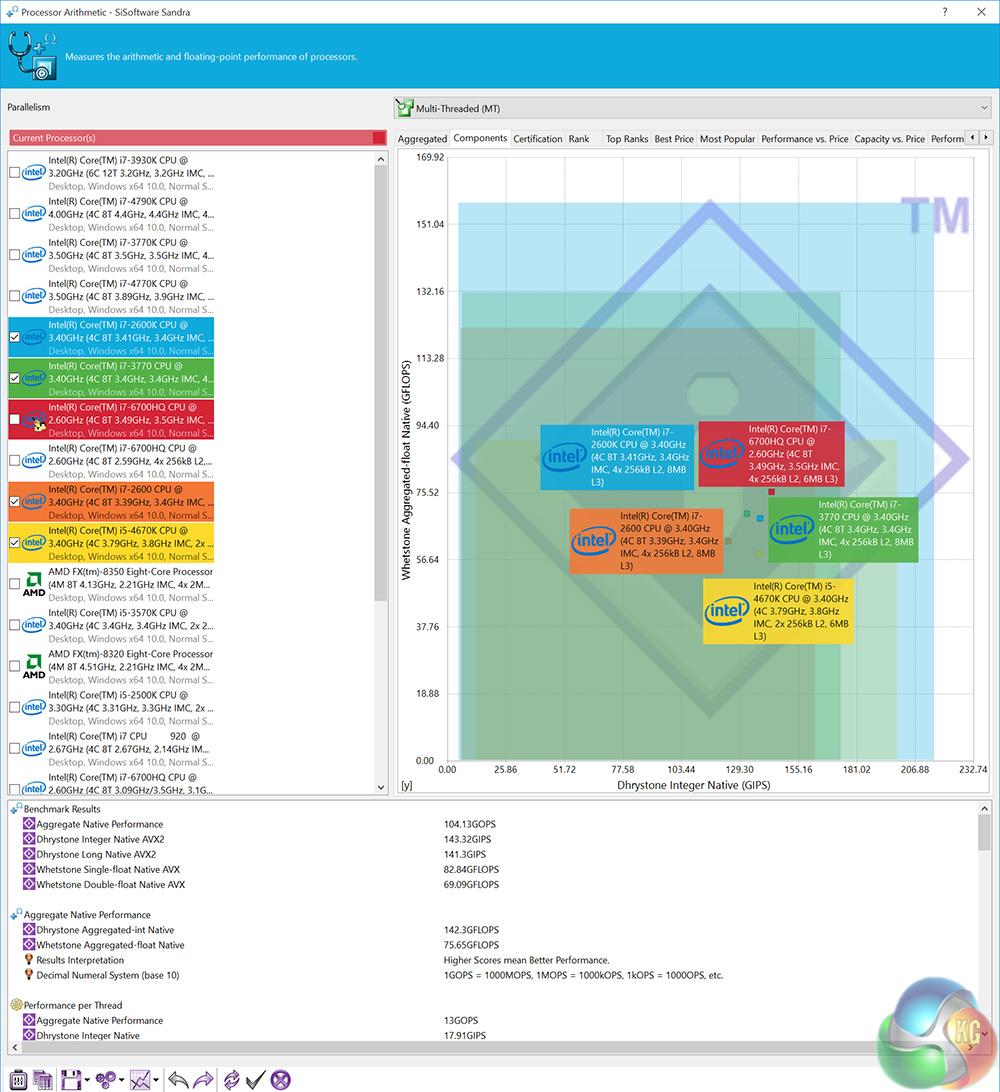Refresh the benchmark with circular arrows icon

click(x=231, y=1080)
